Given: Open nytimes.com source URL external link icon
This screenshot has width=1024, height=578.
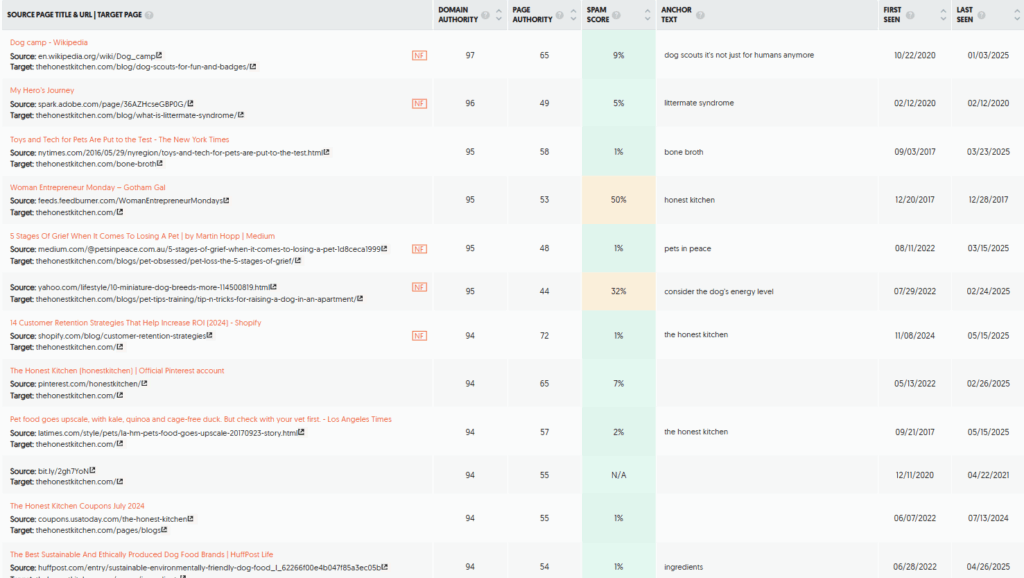Looking at the screenshot, I should click(x=327, y=152).
